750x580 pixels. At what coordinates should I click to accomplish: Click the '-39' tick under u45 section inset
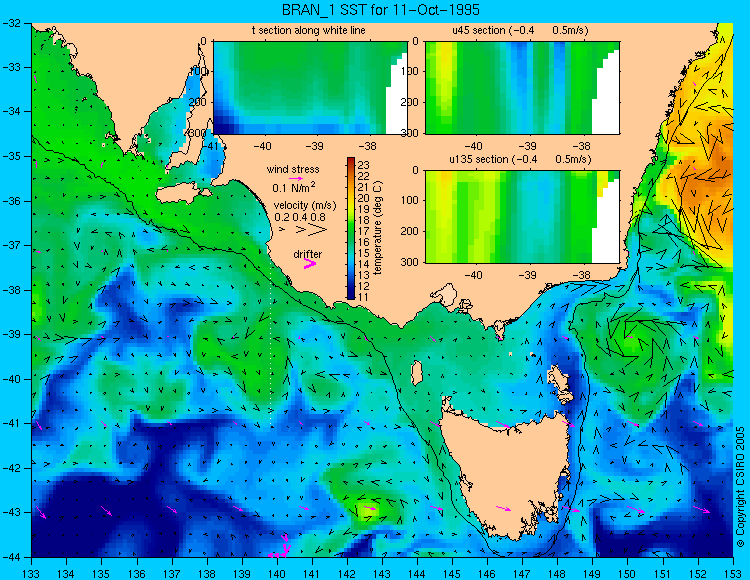[528, 146]
